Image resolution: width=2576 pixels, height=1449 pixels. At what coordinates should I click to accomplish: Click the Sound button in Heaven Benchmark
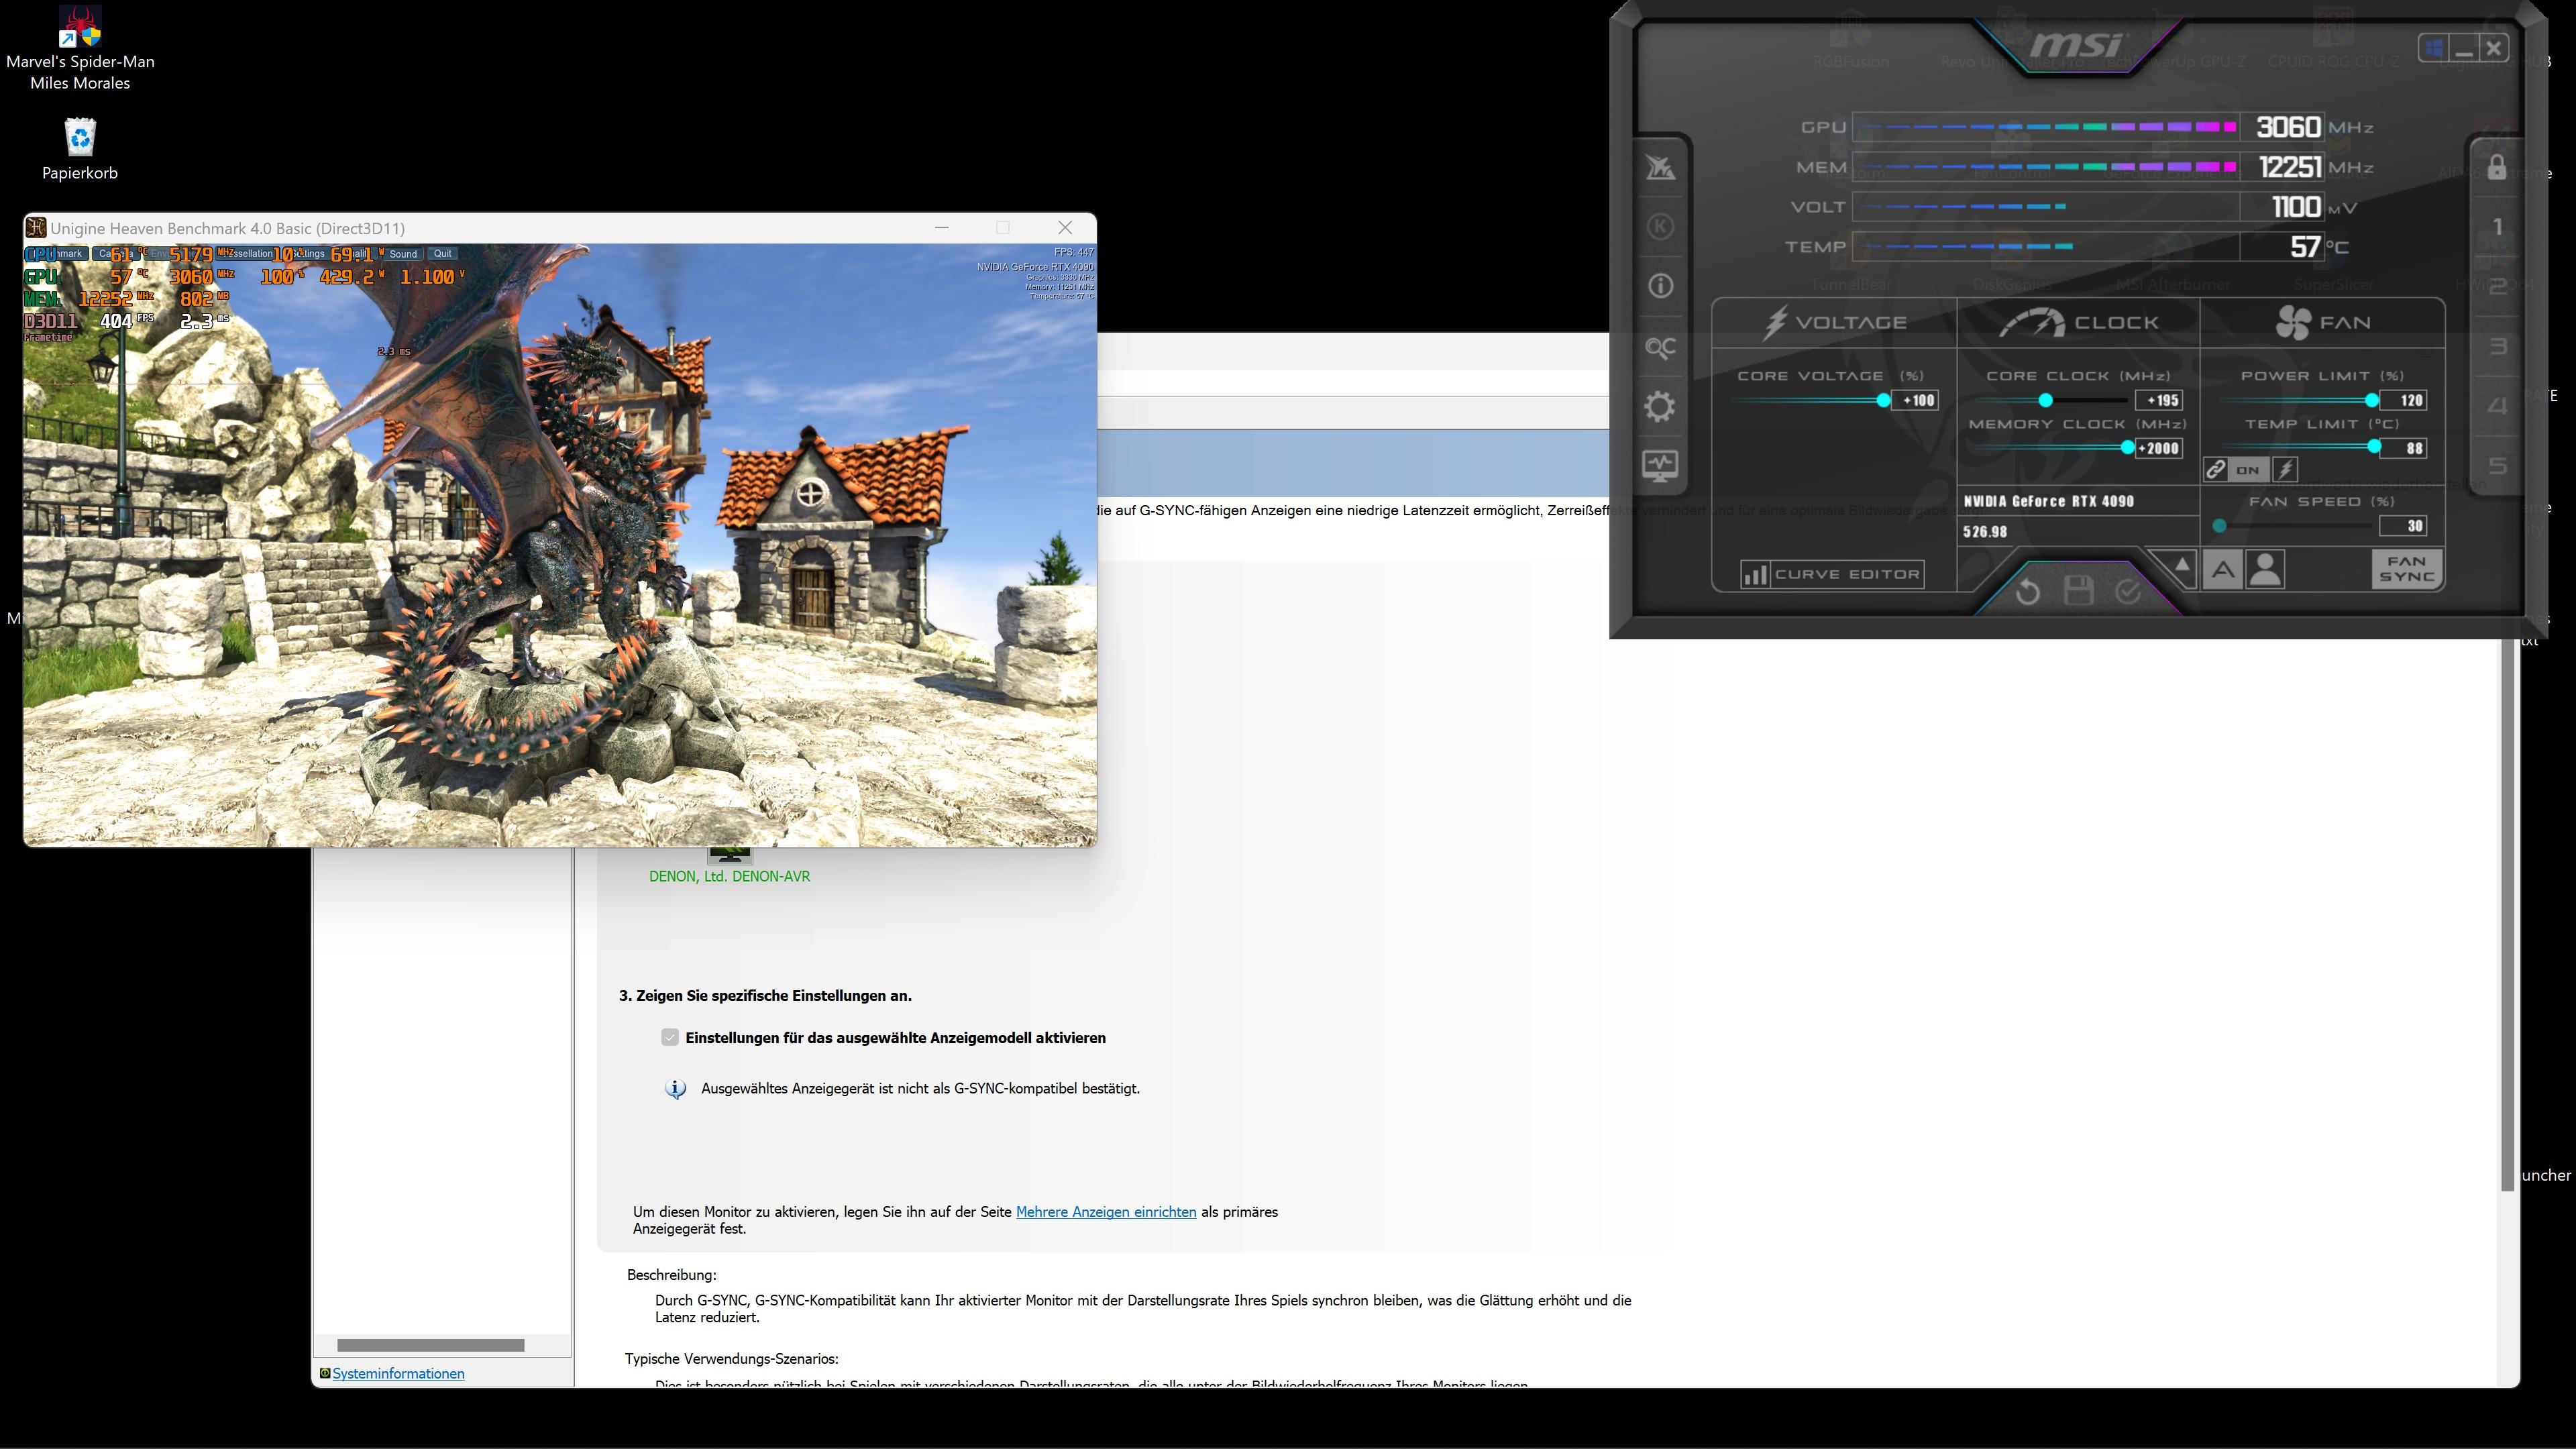pos(403,254)
